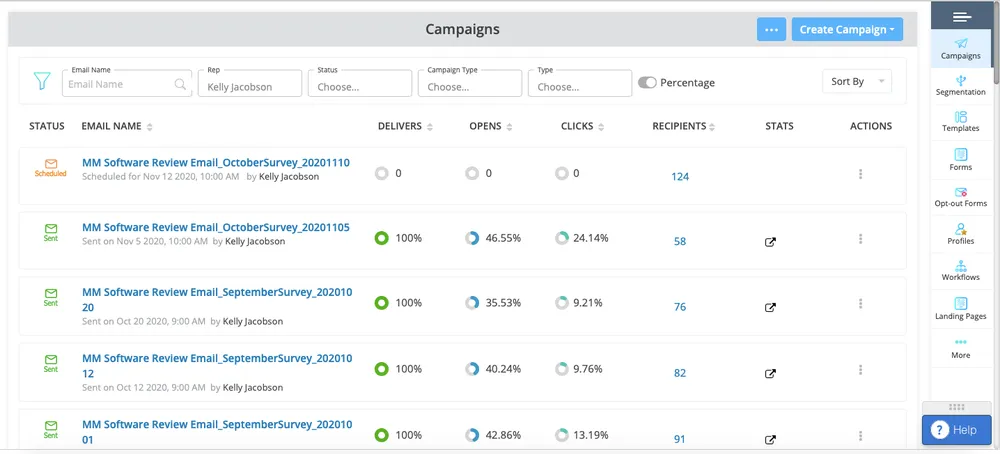The image size is (1000, 454).
Task: Collapse the sidebar with hamburger icon
Action: (961, 16)
